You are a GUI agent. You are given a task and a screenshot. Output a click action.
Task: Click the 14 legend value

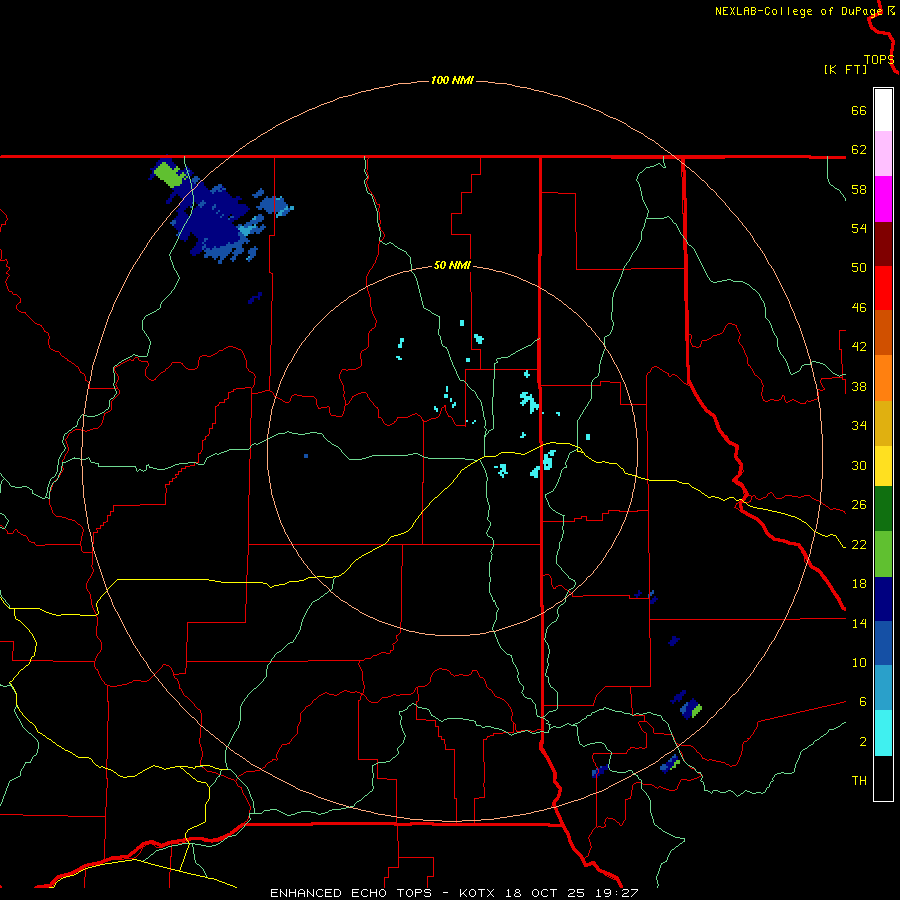(859, 623)
